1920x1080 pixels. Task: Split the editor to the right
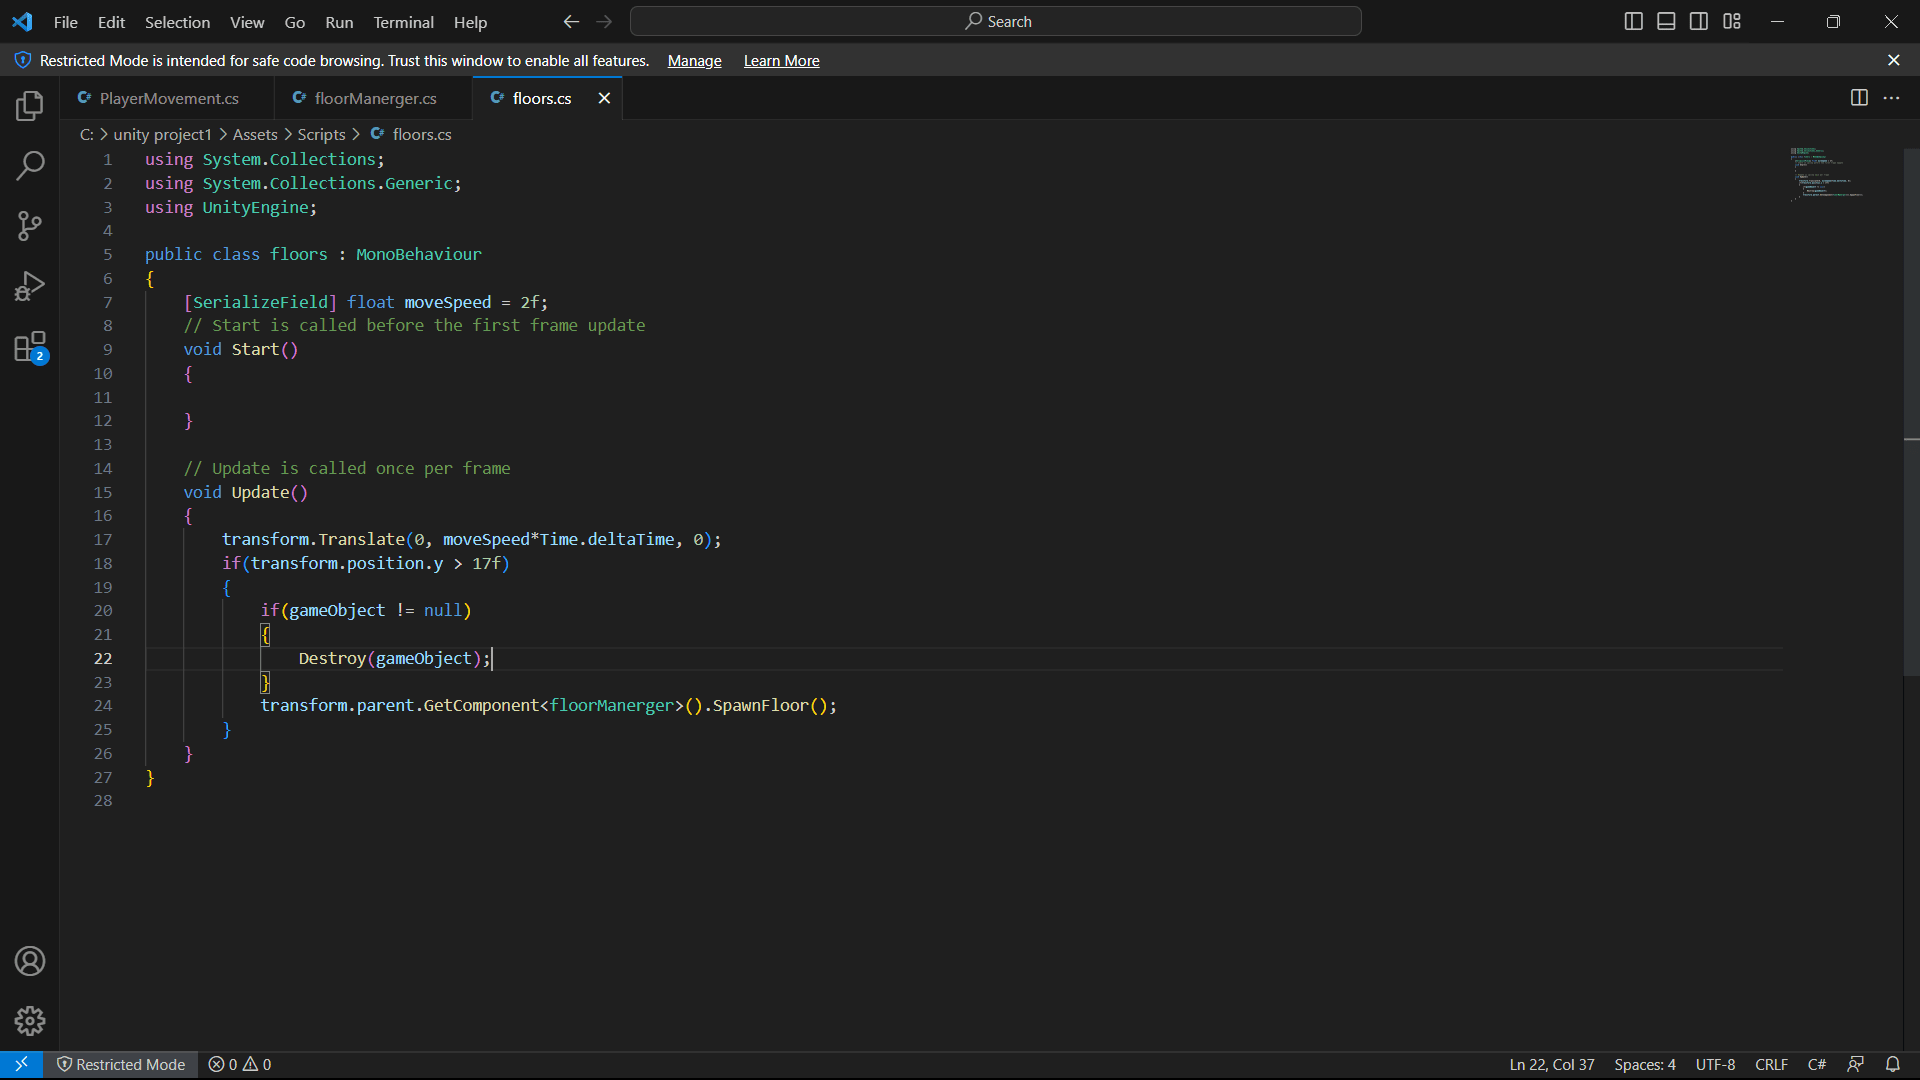(1859, 98)
